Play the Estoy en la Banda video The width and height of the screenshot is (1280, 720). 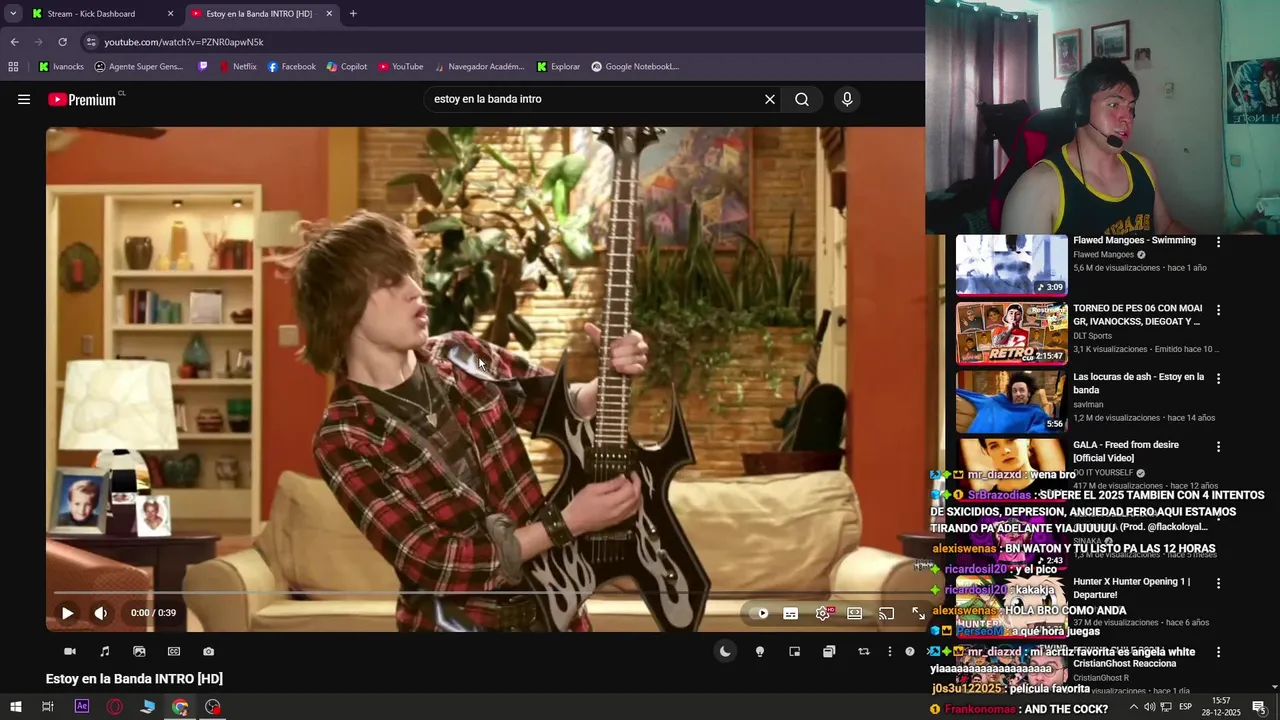pyautogui.click(x=67, y=613)
